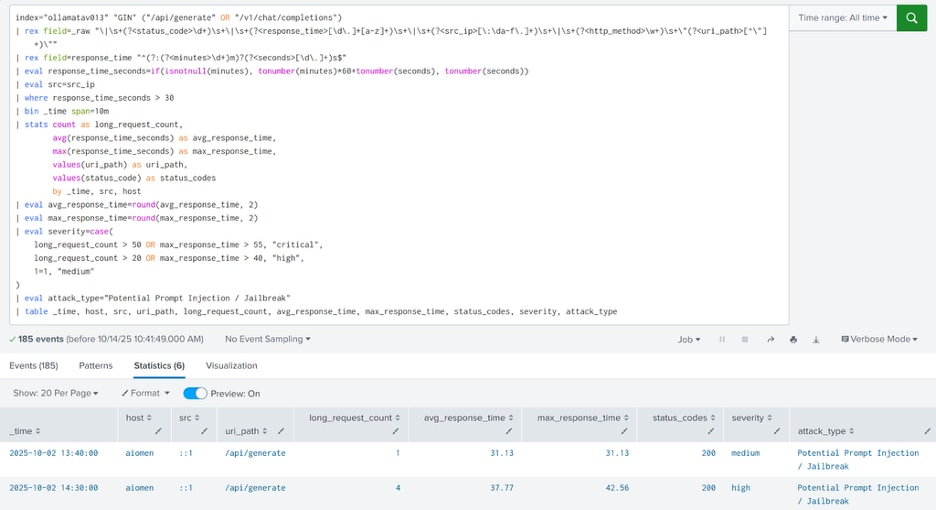936x510 pixels.
Task: Stop the search job
Action: click(745, 340)
